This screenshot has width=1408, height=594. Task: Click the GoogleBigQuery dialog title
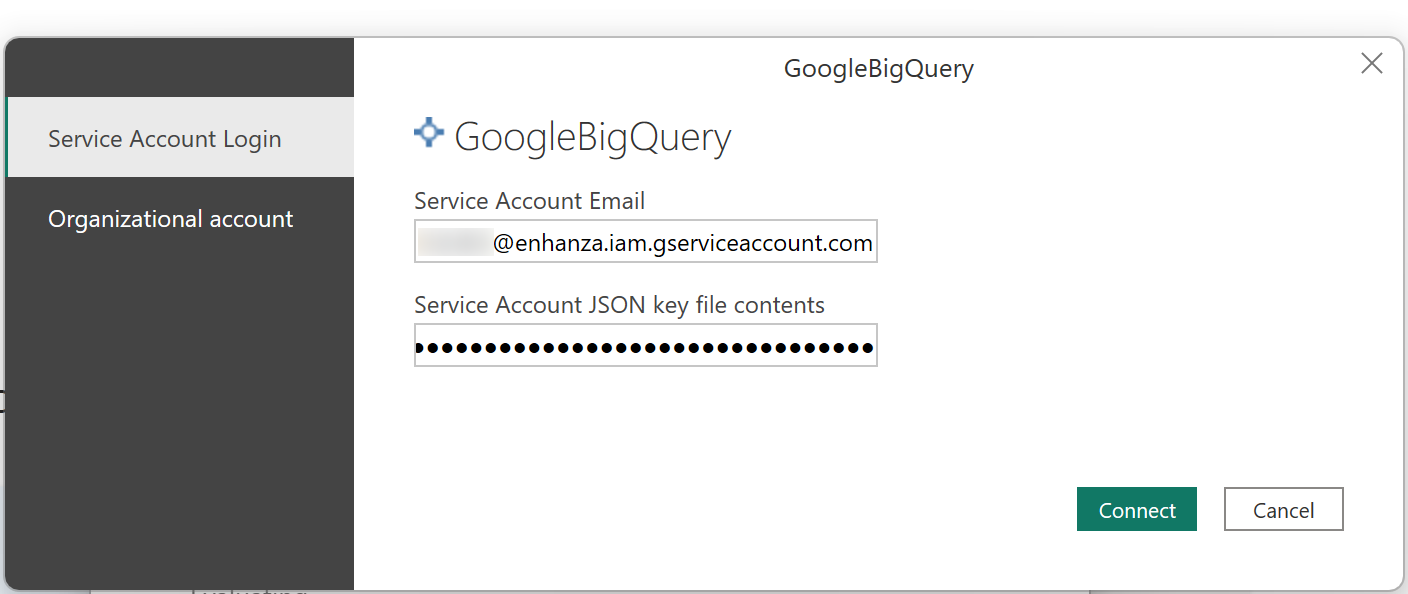[878, 68]
